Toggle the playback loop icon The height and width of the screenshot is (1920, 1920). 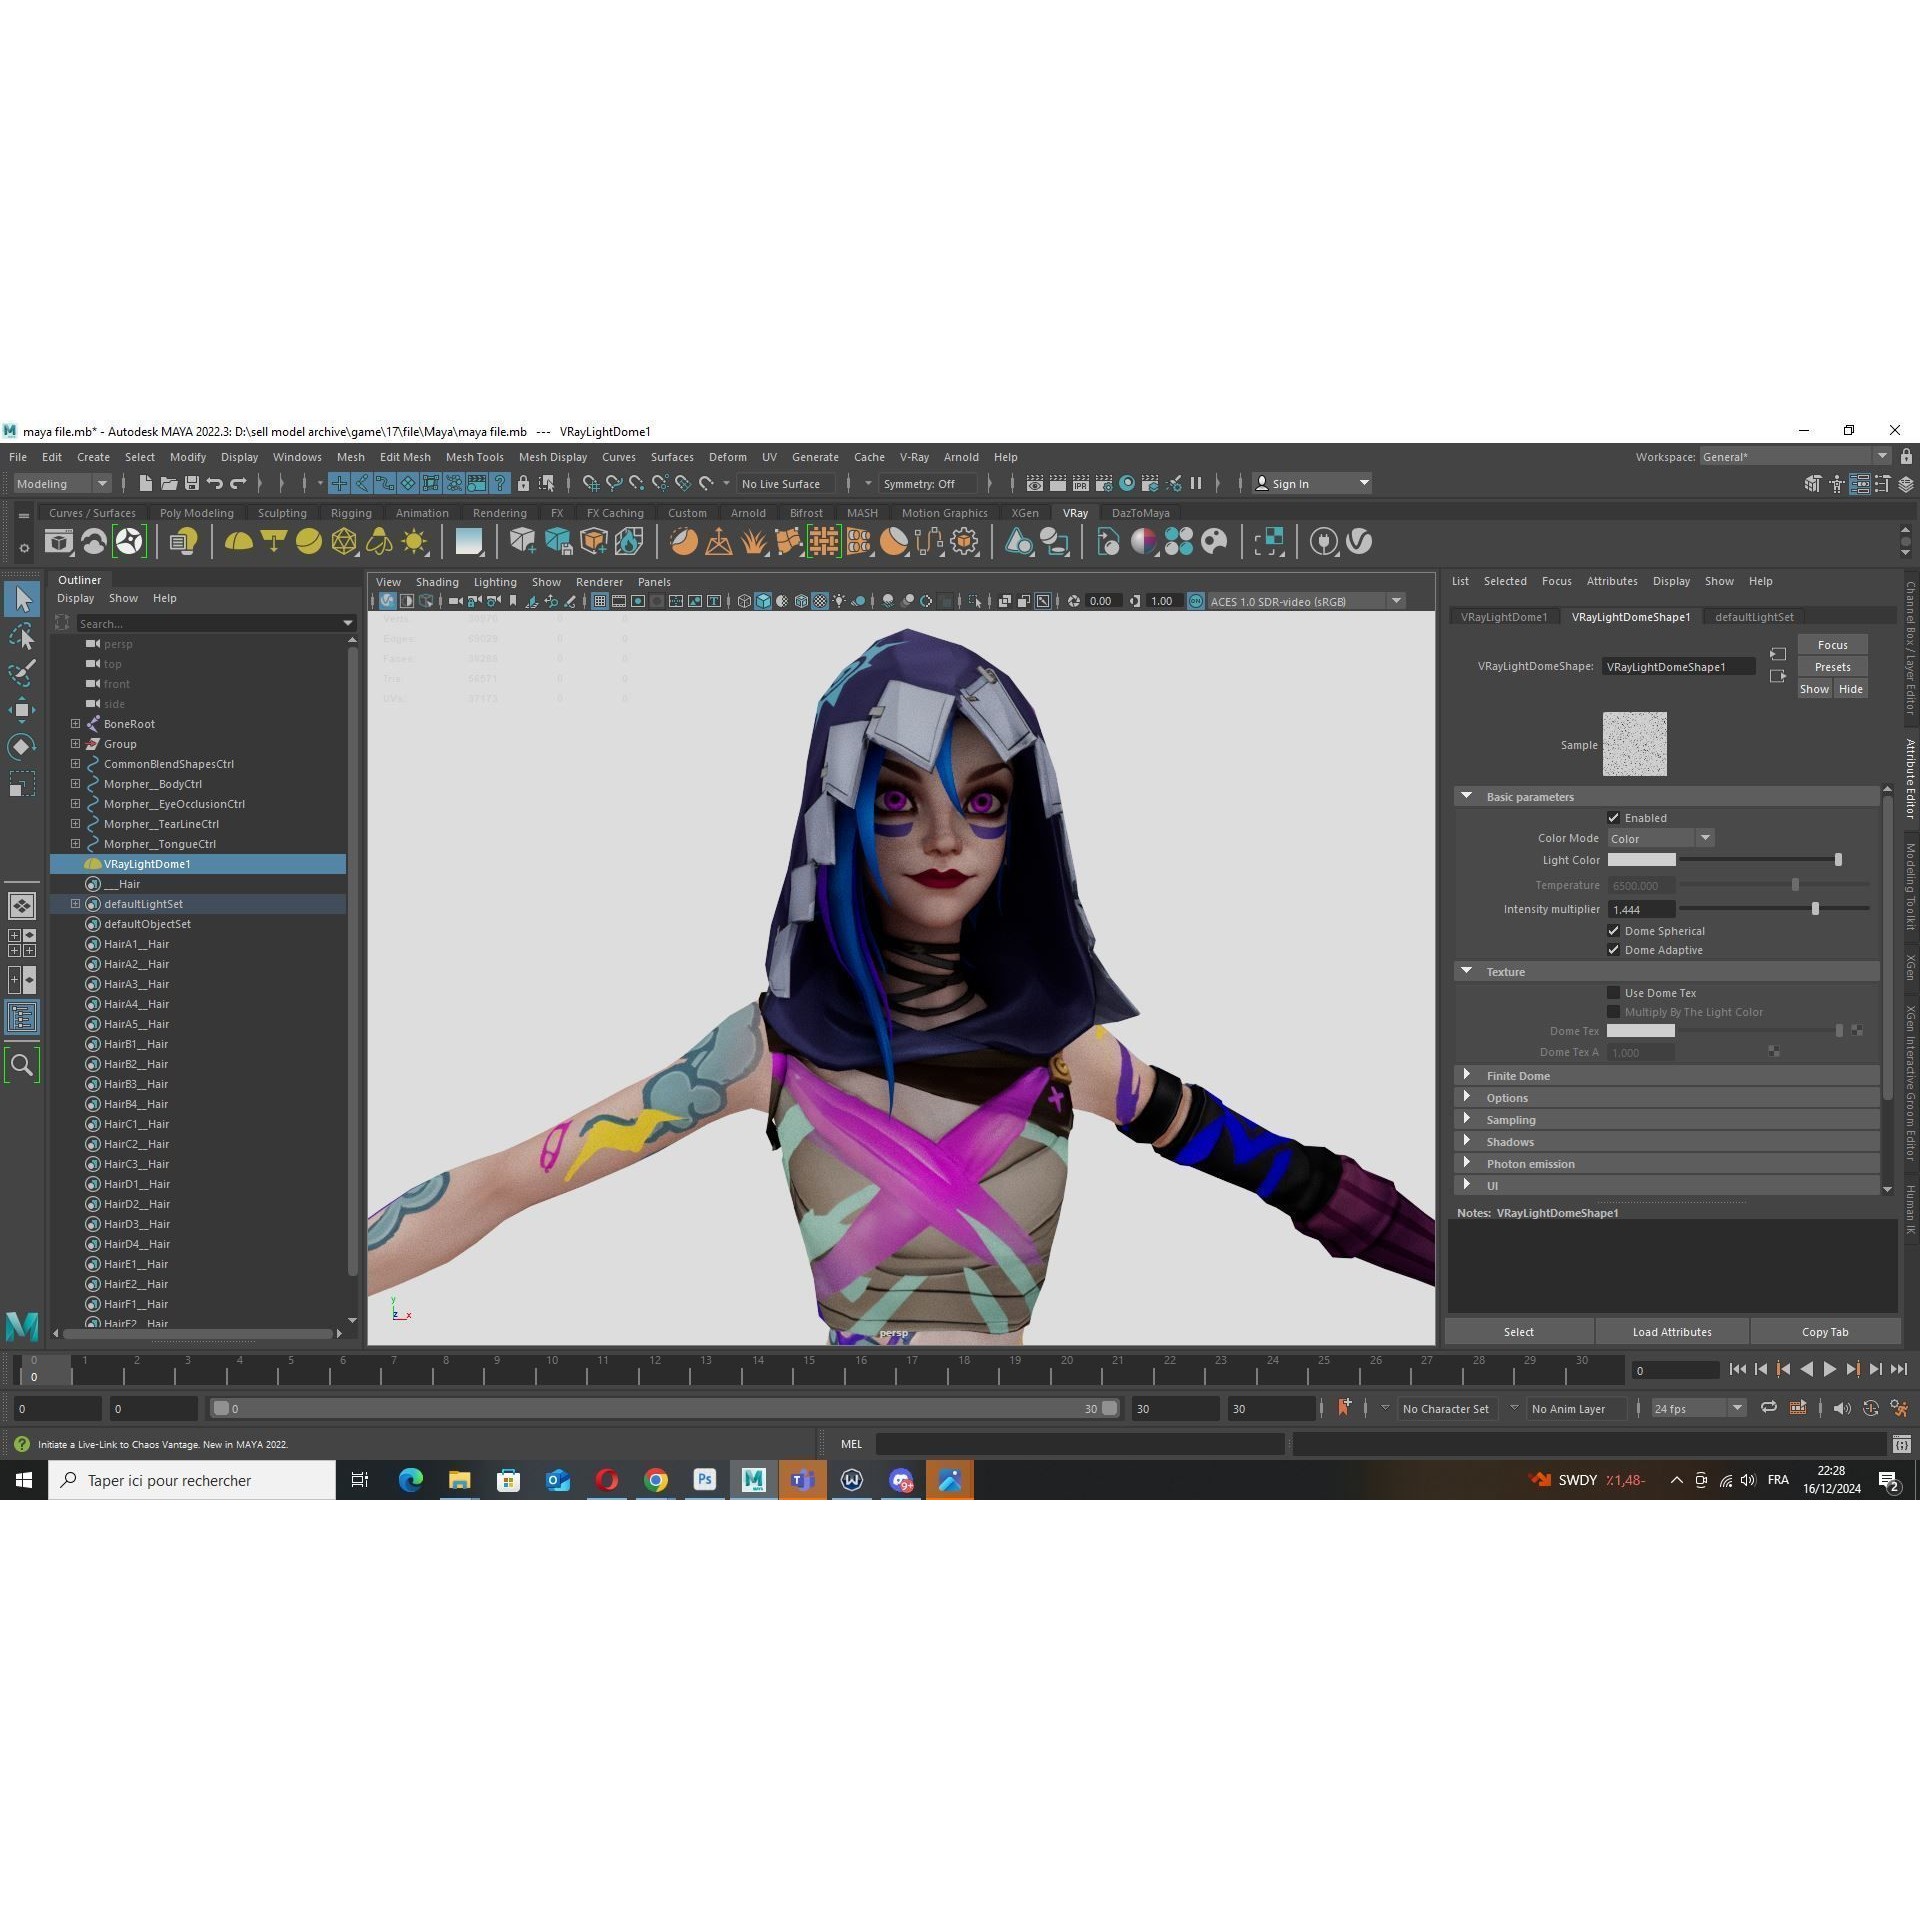pyautogui.click(x=1768, y=1408)
